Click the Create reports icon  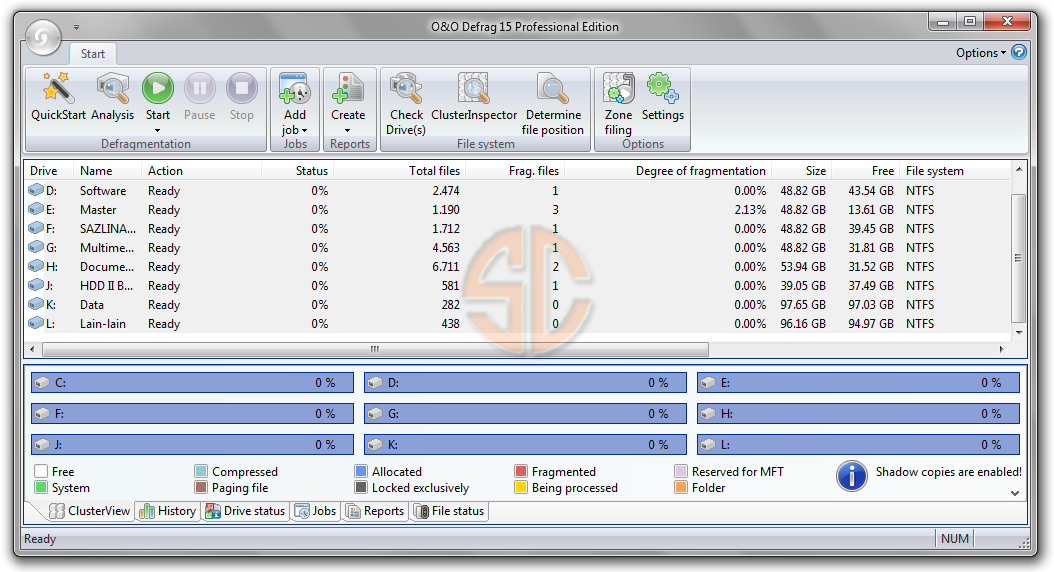tap(348, 89)
